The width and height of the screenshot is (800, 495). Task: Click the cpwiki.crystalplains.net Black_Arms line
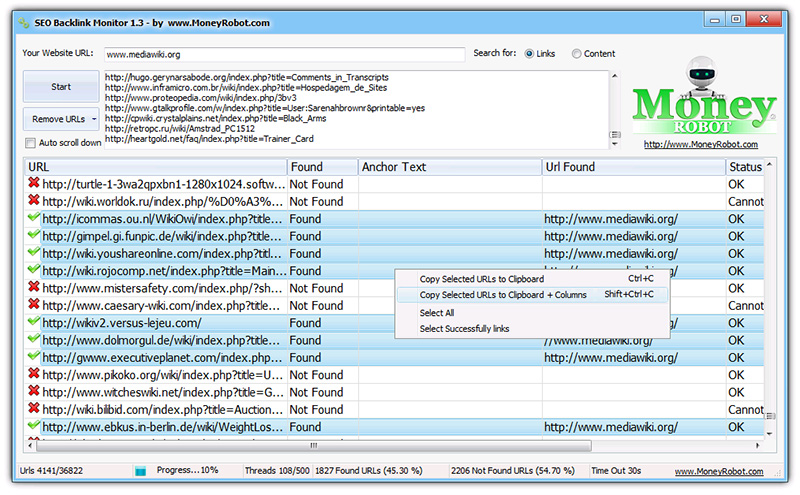(x=215, y=118)
